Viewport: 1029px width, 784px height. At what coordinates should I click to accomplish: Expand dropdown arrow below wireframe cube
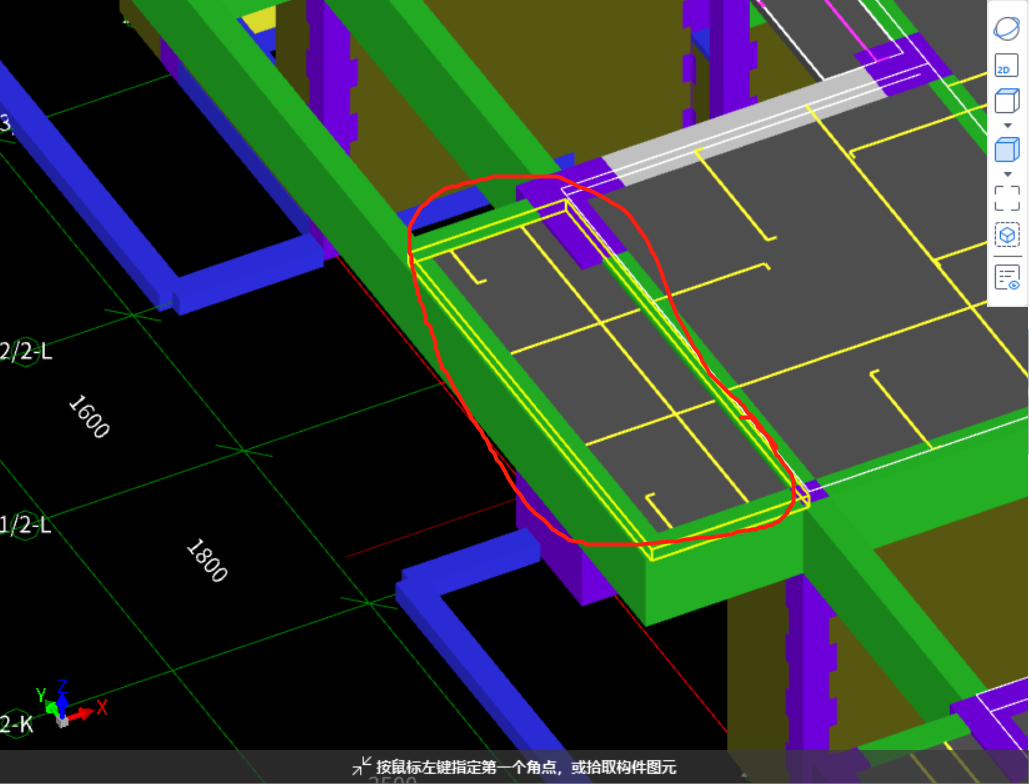(1006, 126)
